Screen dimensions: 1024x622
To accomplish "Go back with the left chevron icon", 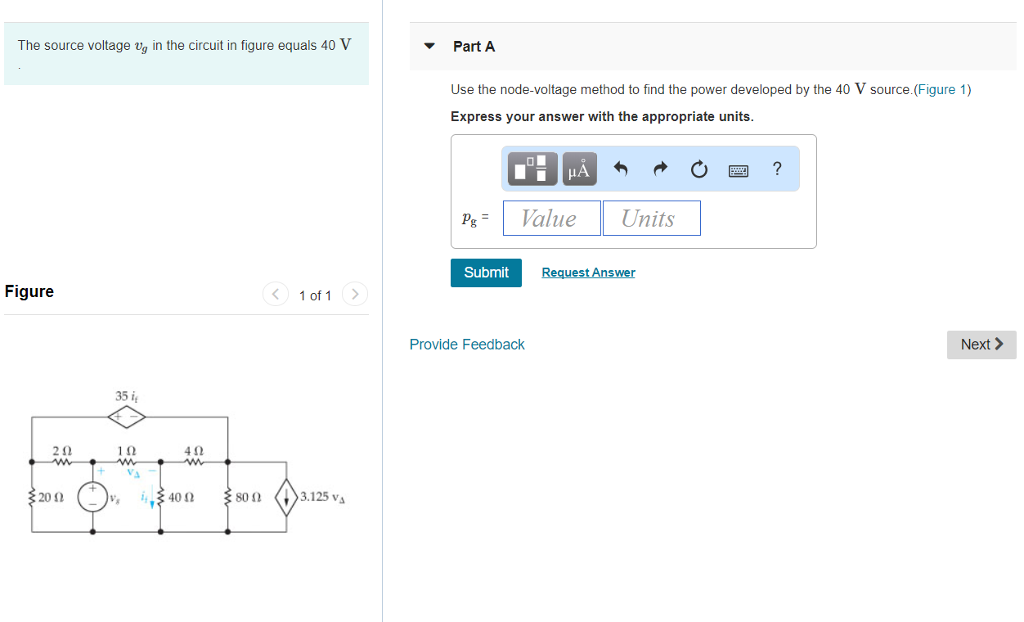I will pyautogui.click(x=275, y=294).
